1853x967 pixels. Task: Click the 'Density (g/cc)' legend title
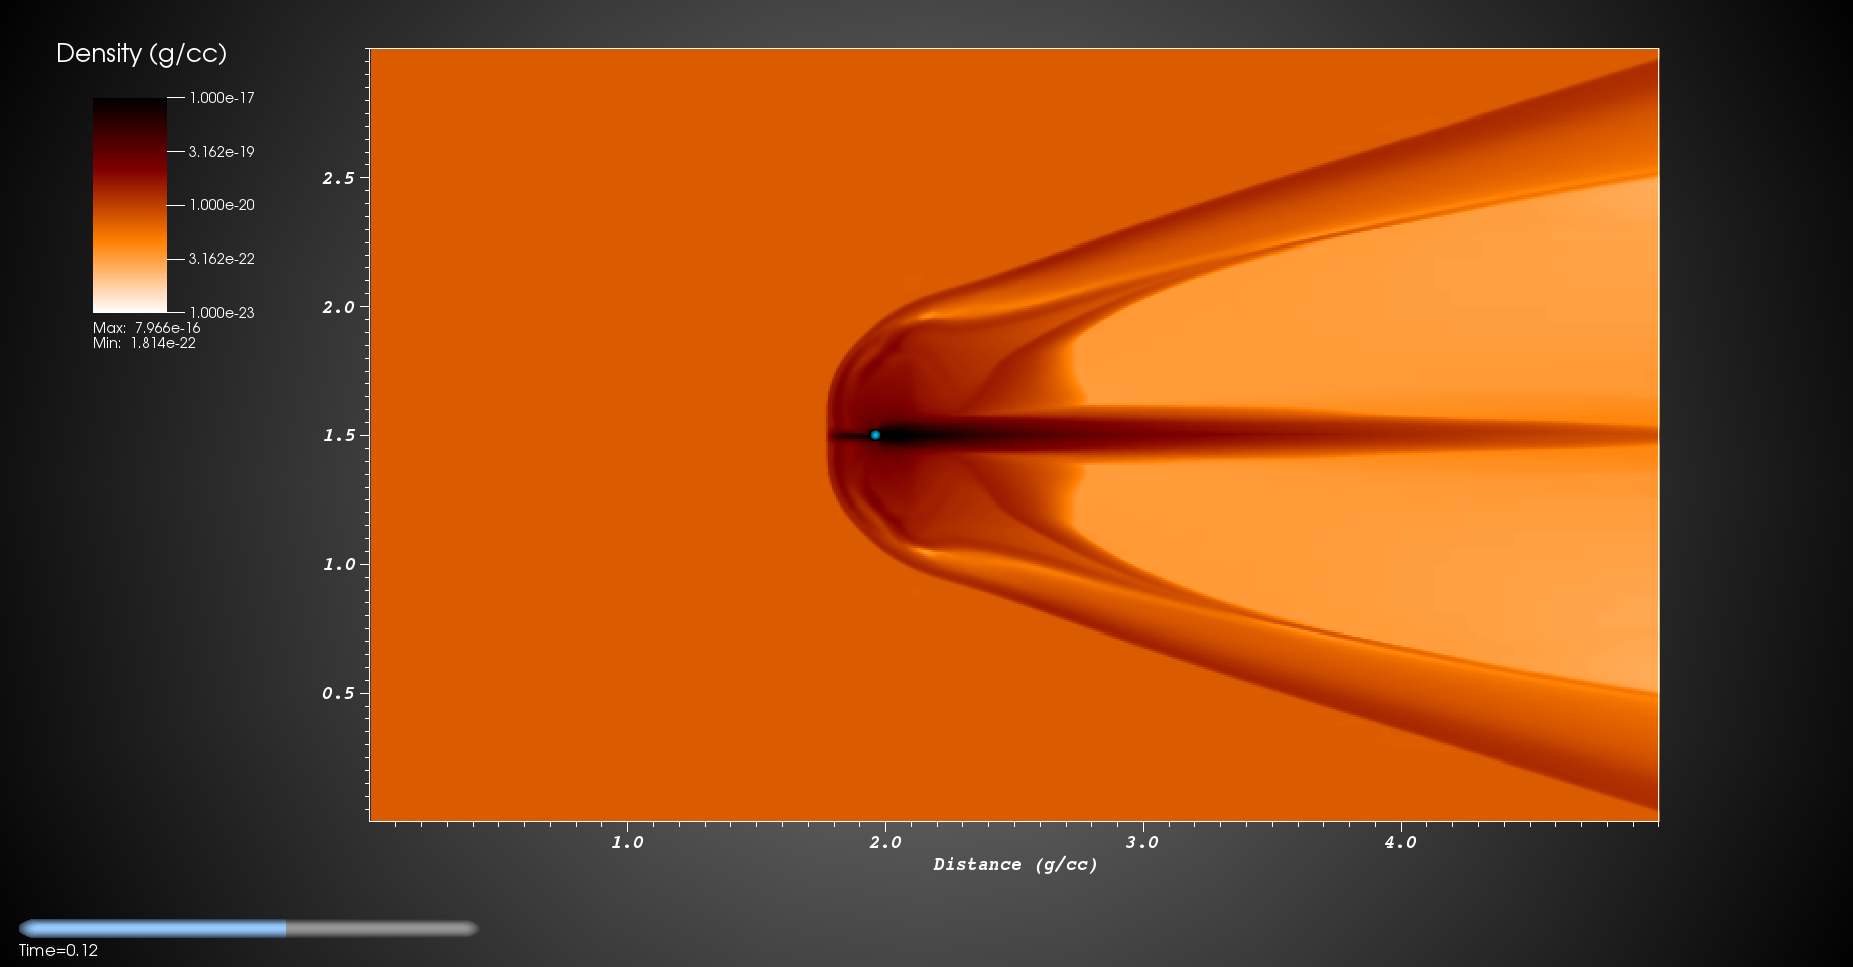pos(141,54)
